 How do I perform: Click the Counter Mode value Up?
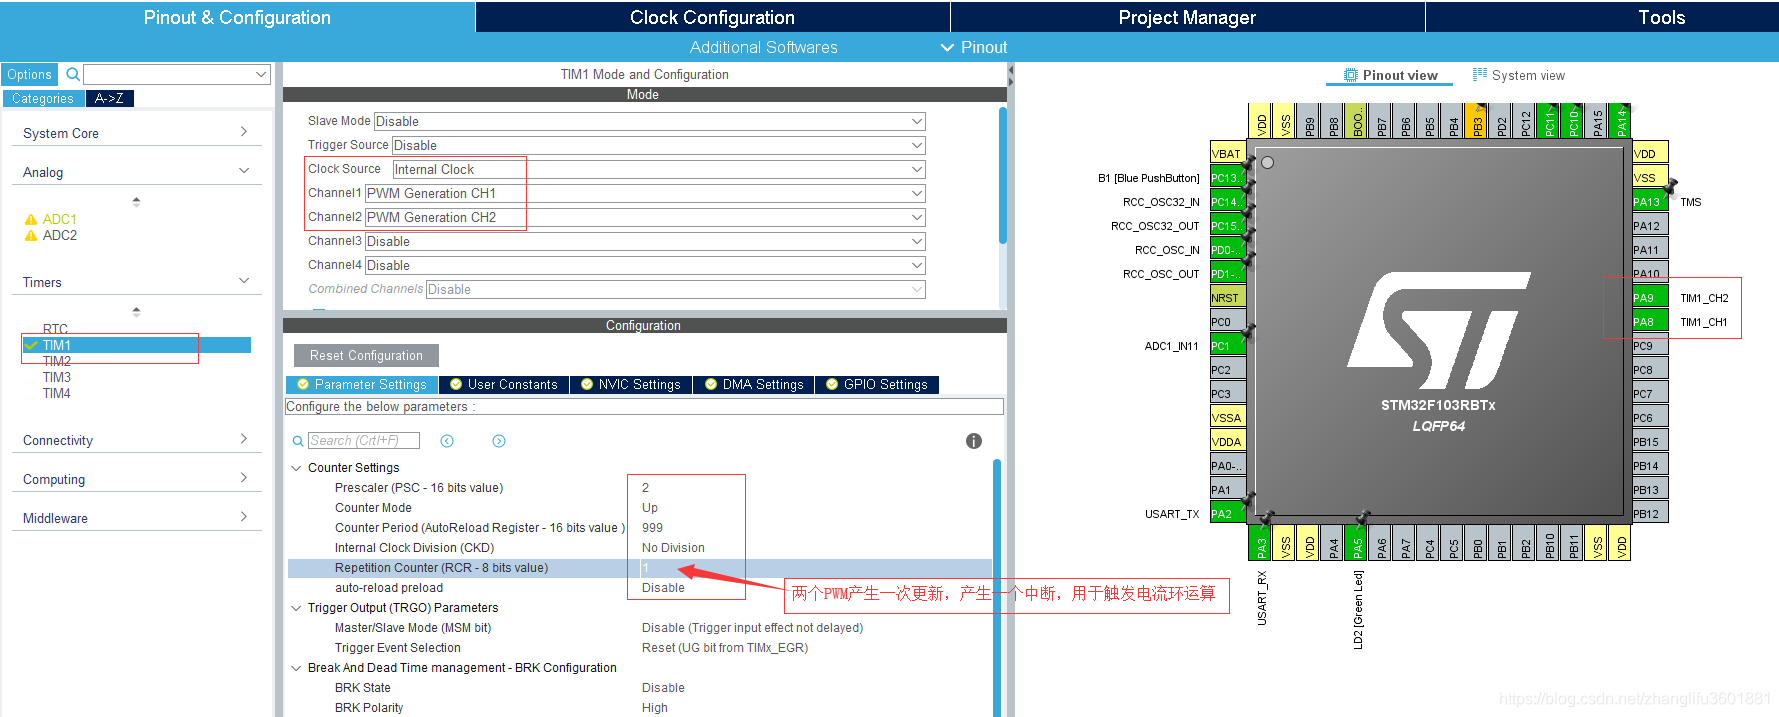pos(650,508)
